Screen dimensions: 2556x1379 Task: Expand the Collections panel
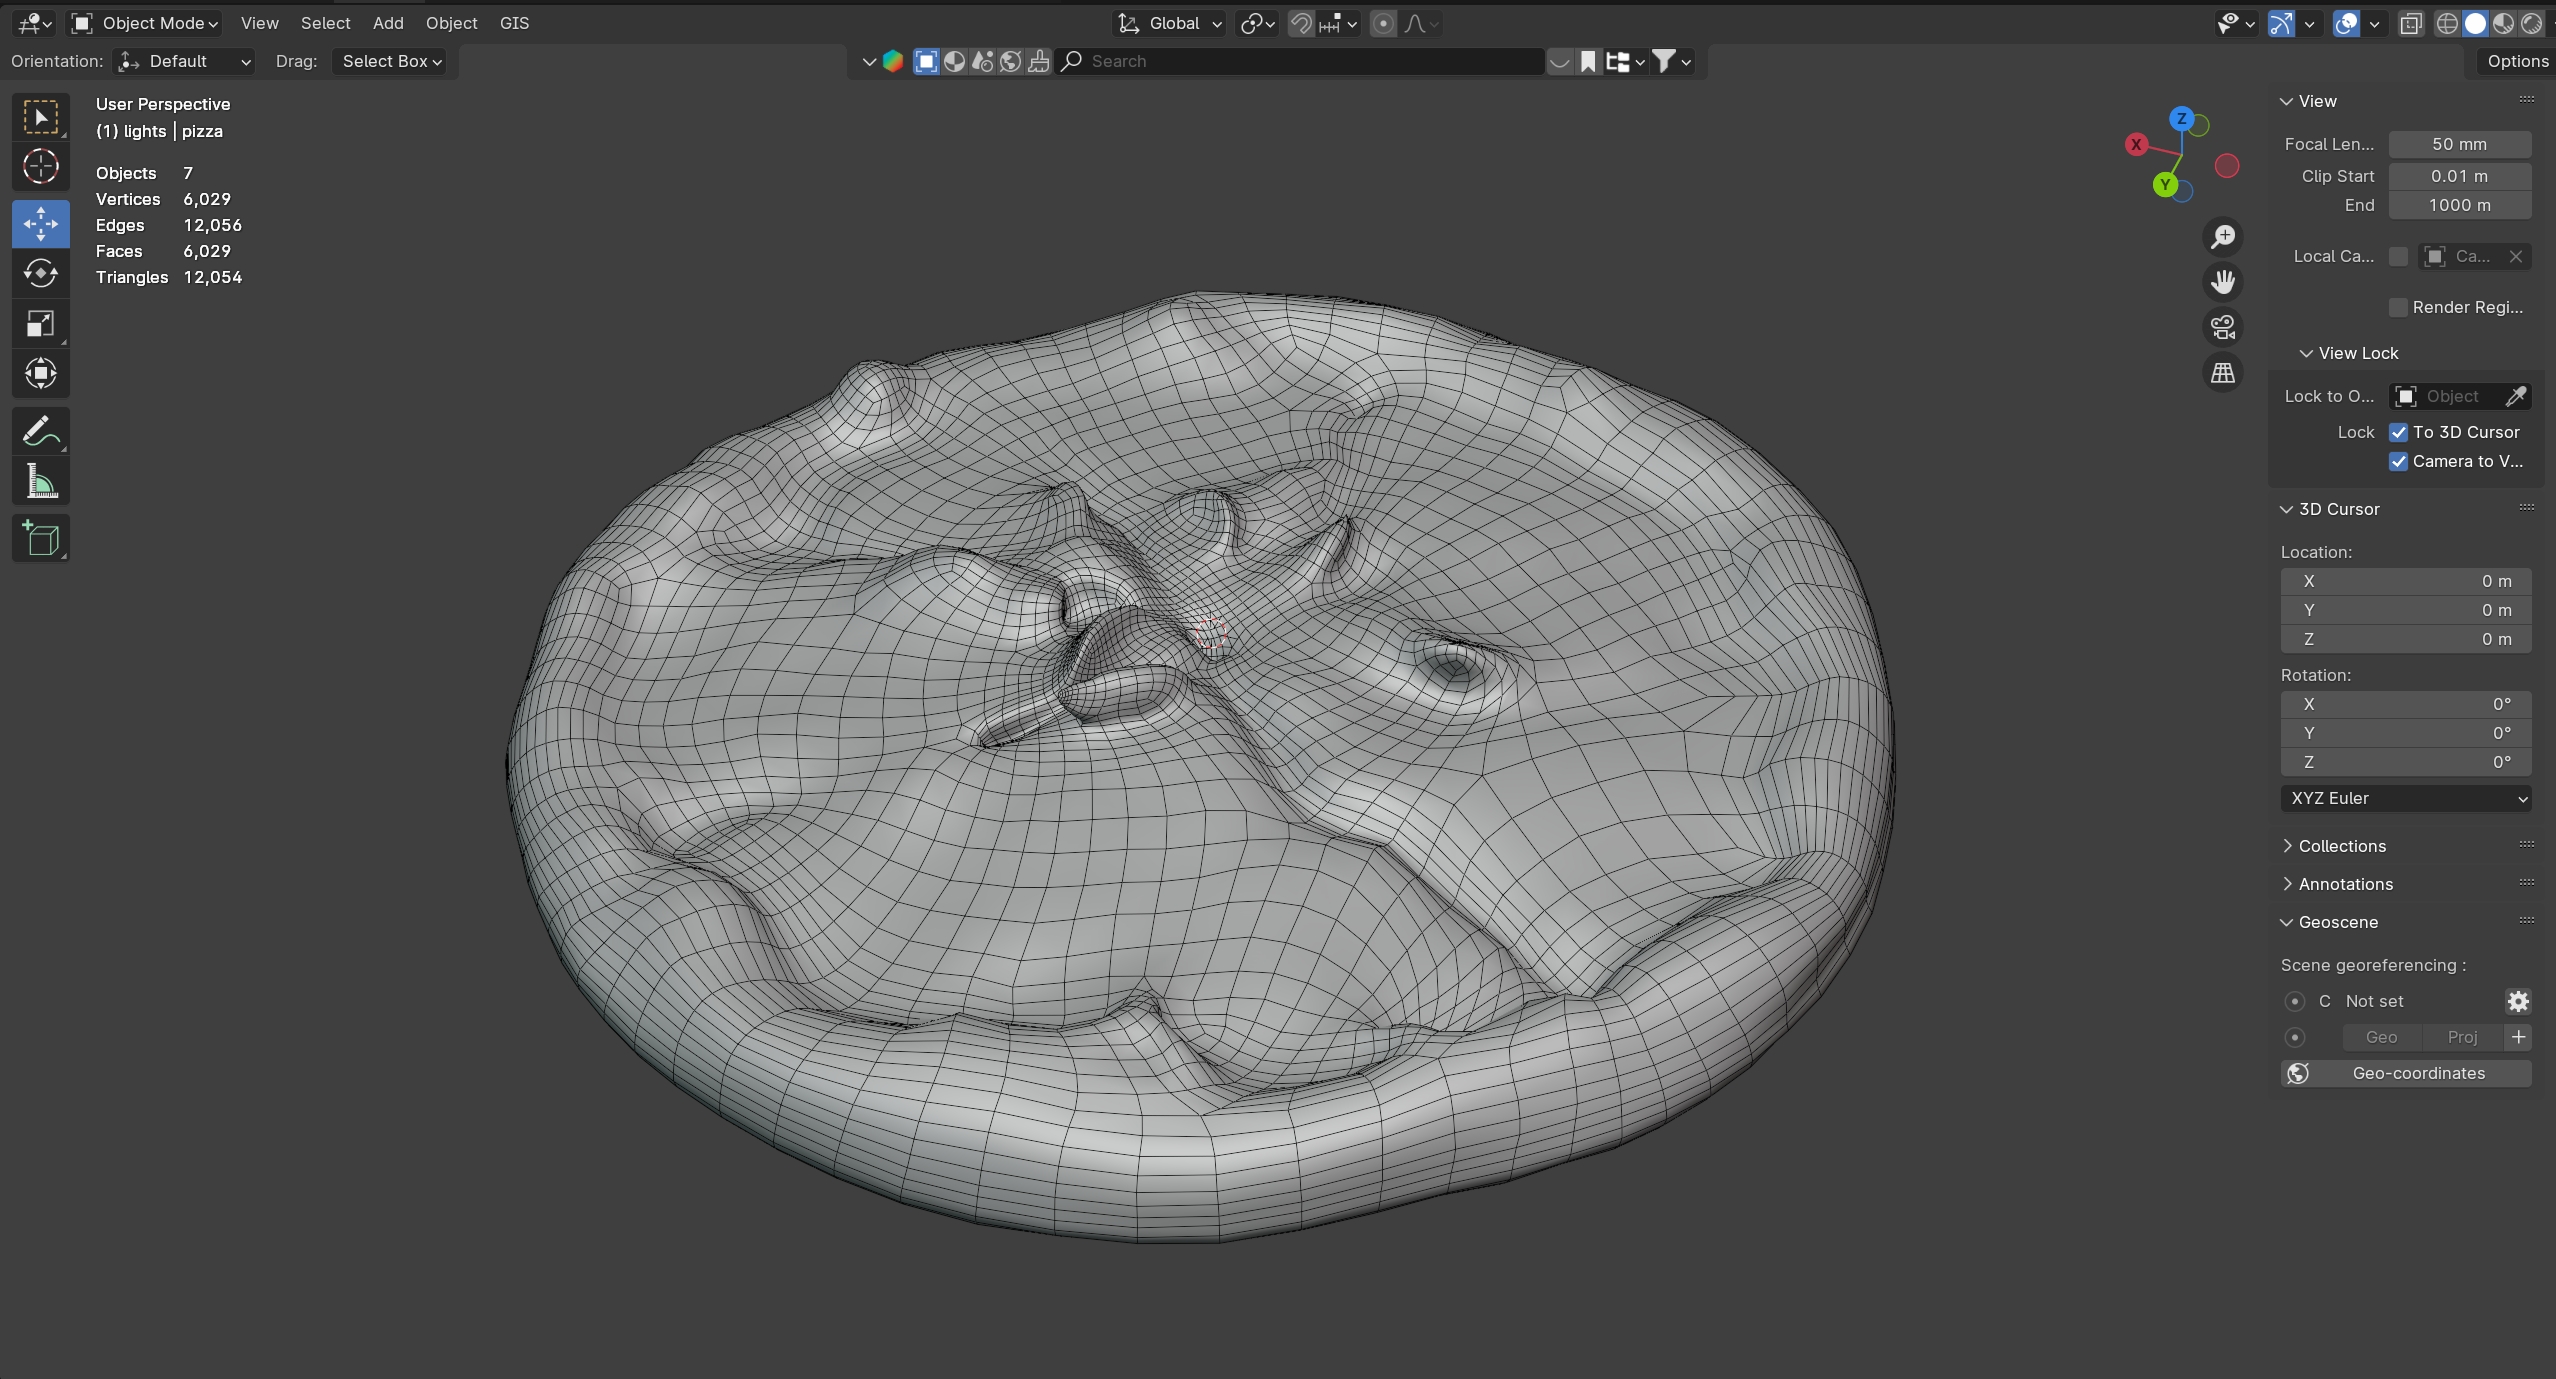[x=2341, y=846]
